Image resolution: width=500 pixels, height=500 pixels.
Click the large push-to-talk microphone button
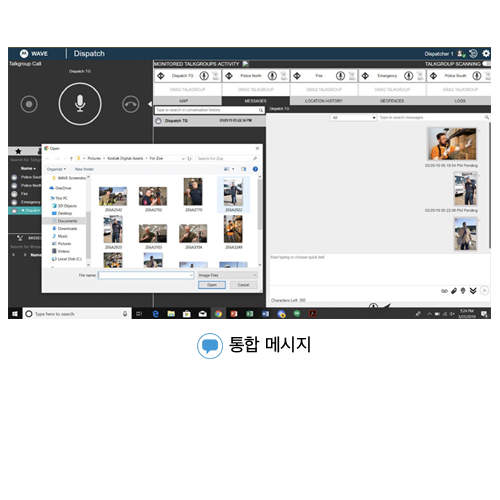pos(80,104)
